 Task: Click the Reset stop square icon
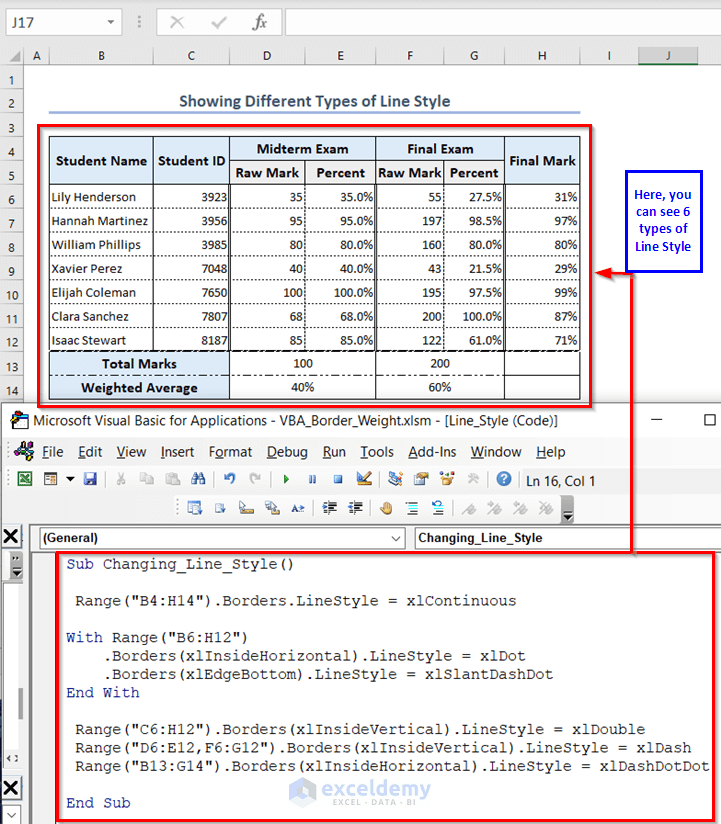tap(338, 479)
